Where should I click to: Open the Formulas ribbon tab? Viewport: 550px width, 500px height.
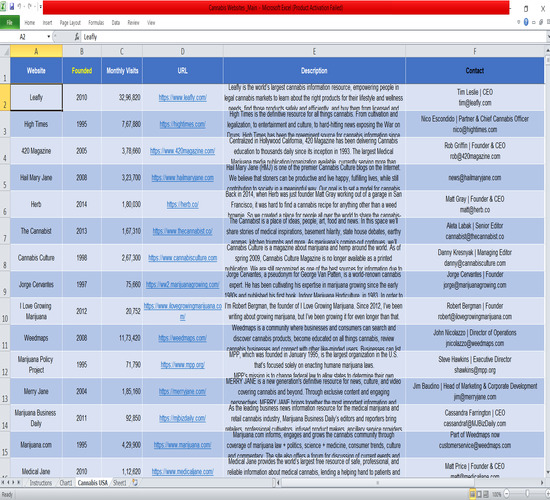coord(96,22)
